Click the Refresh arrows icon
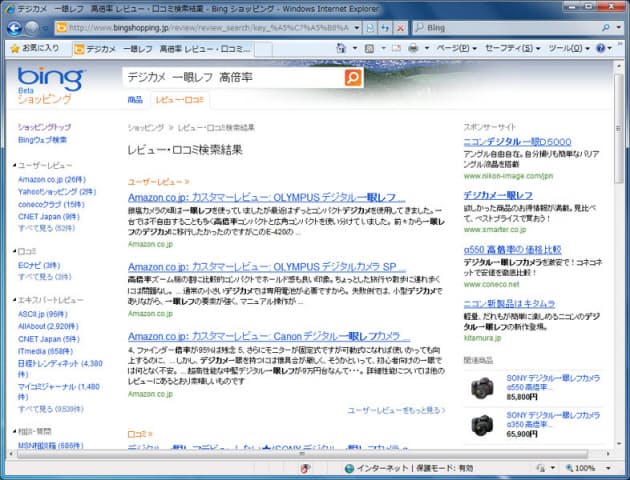630x480 pixels. click(385, 28)
